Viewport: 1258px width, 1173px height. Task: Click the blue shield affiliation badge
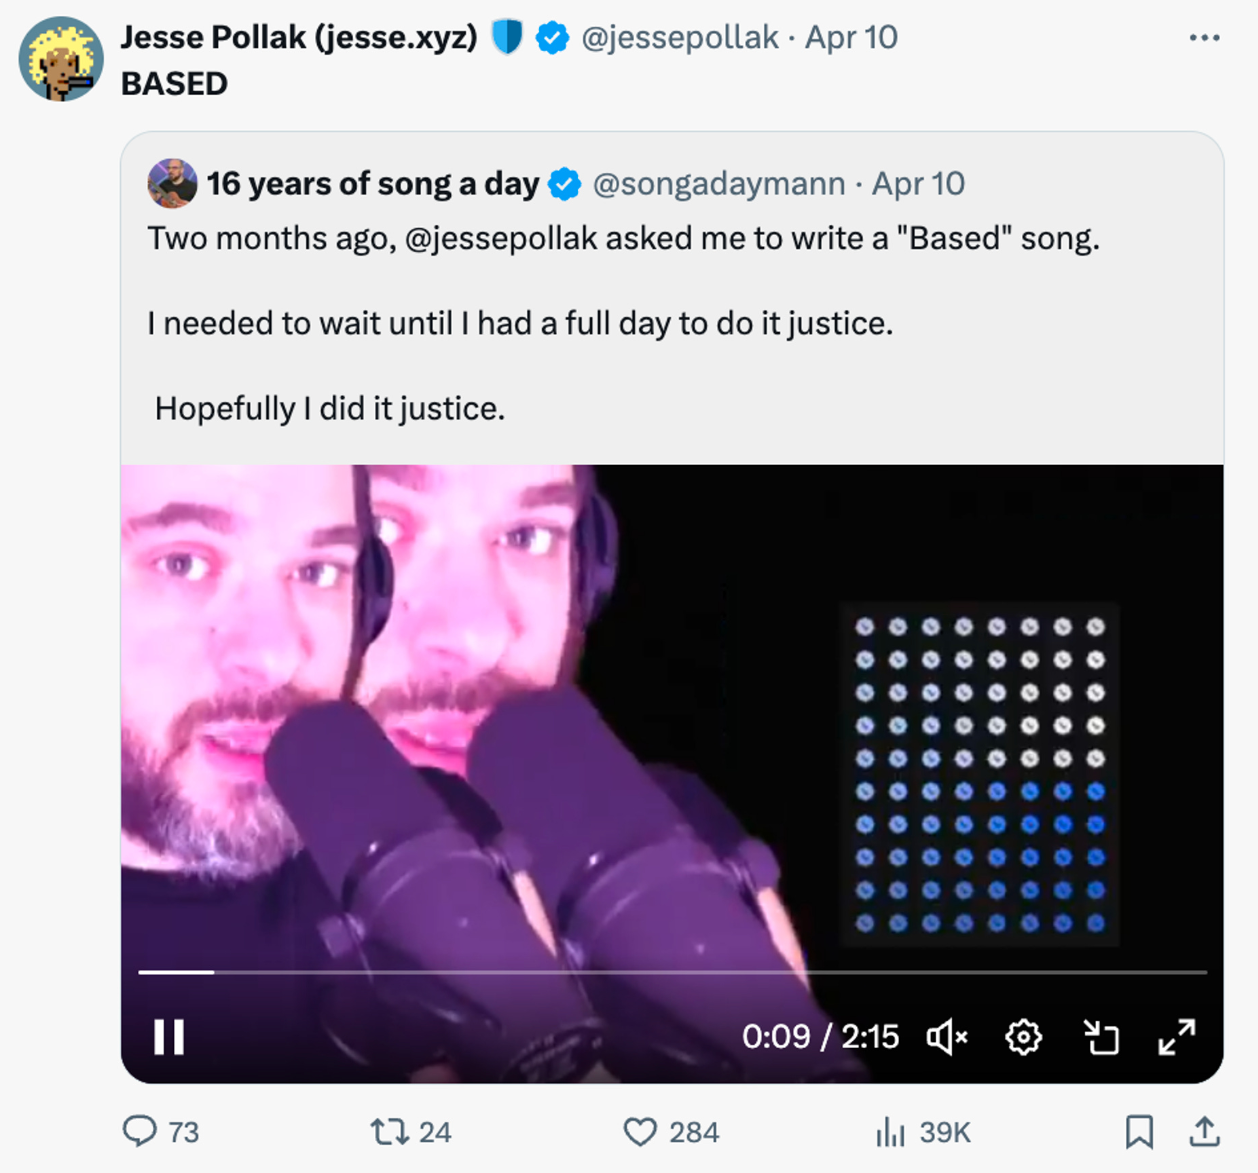[x=507, y=37]
